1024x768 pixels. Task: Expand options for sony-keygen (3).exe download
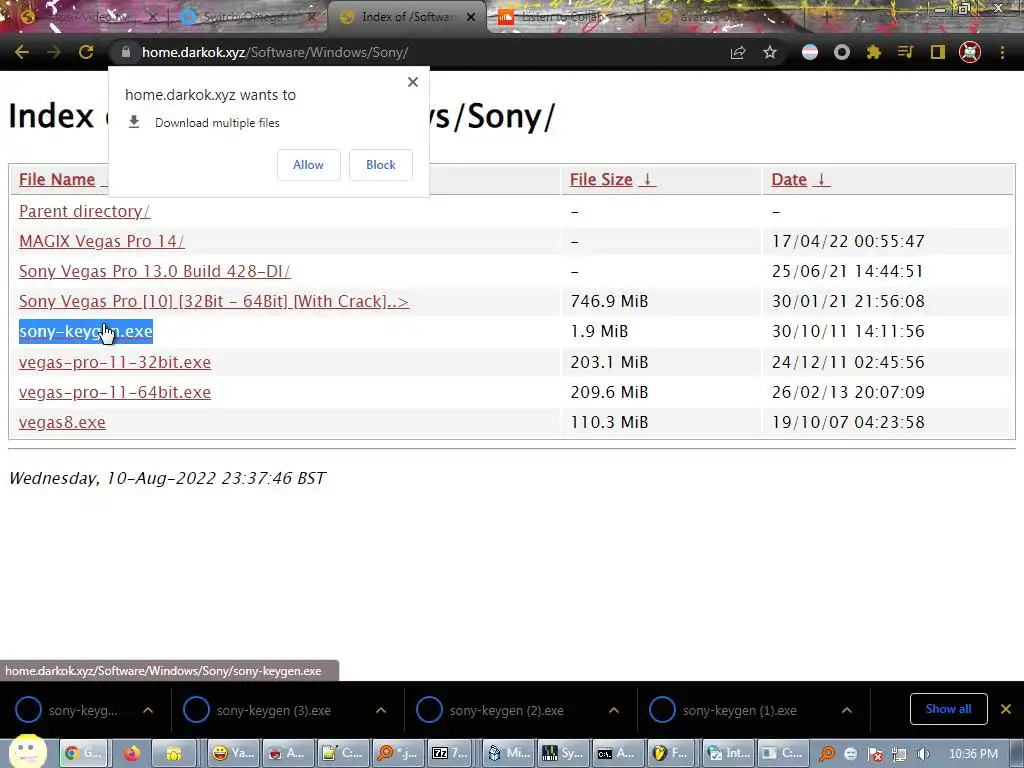click(381, 710)
